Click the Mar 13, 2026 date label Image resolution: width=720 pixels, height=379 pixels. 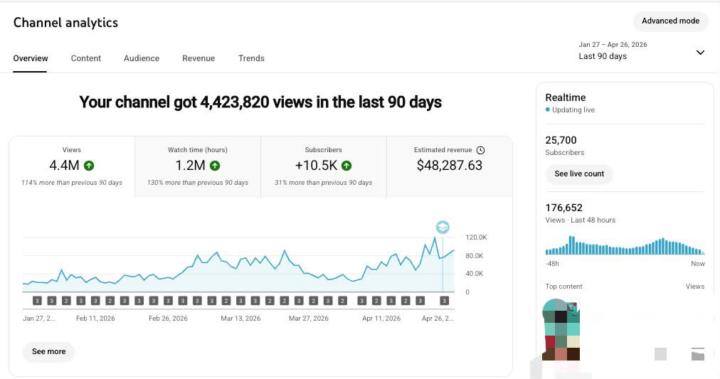pos(241,318)
